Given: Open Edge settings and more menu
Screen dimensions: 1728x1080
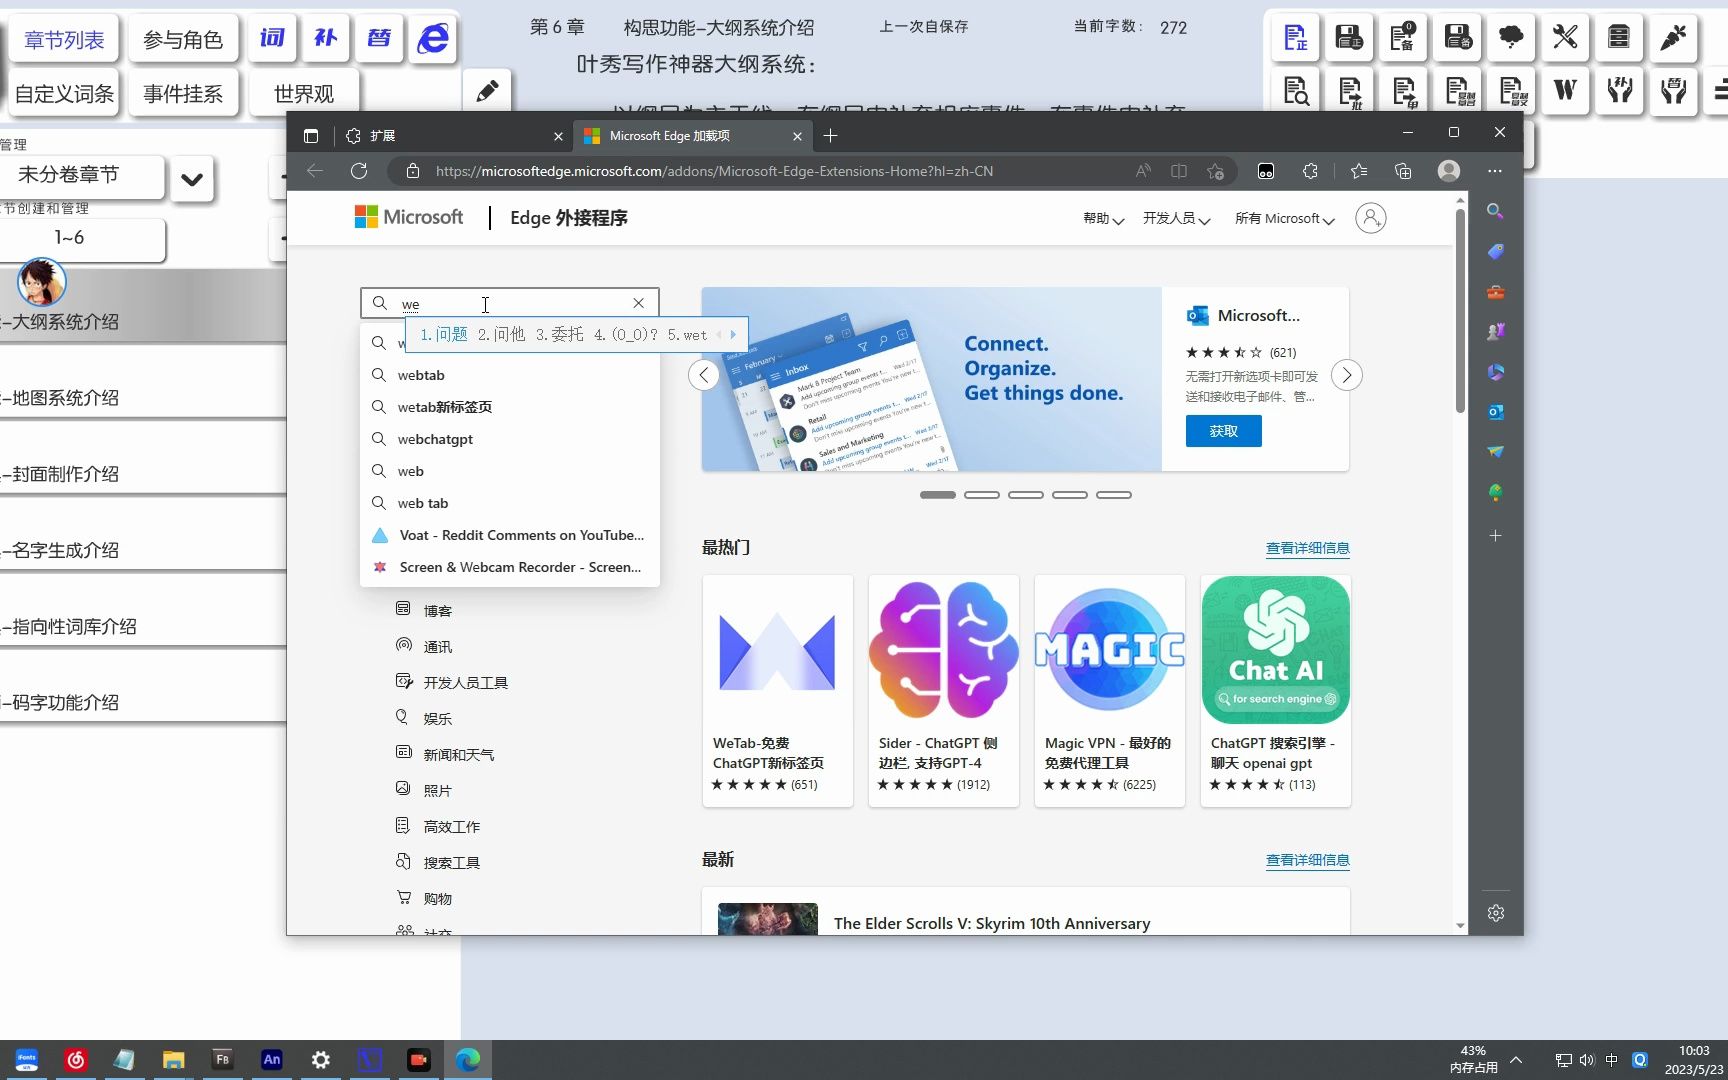Looking at the screenshot, I should coord(1494,171).
